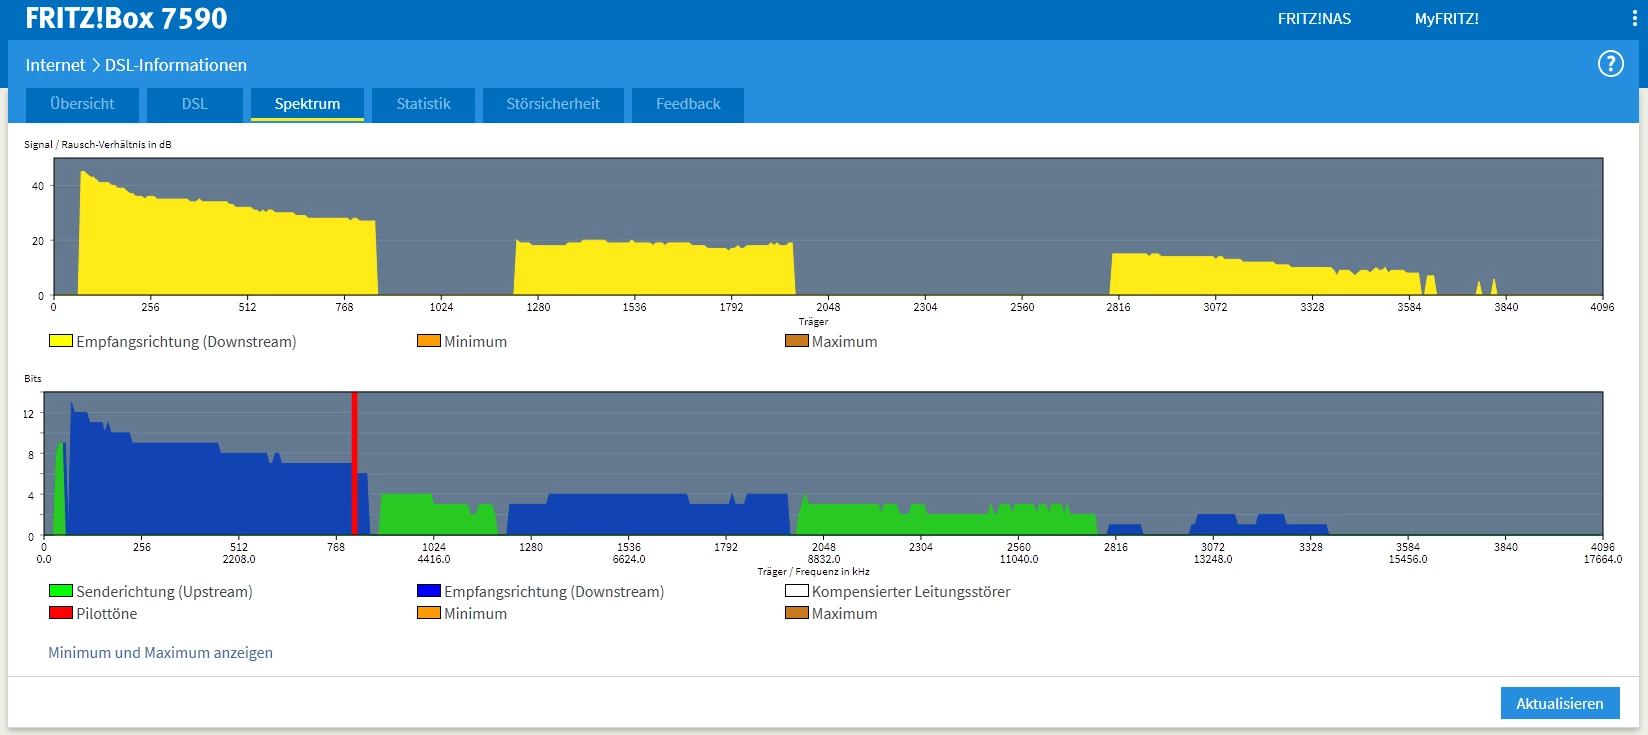Open the Störsicherheit tab

click(553, 104)
